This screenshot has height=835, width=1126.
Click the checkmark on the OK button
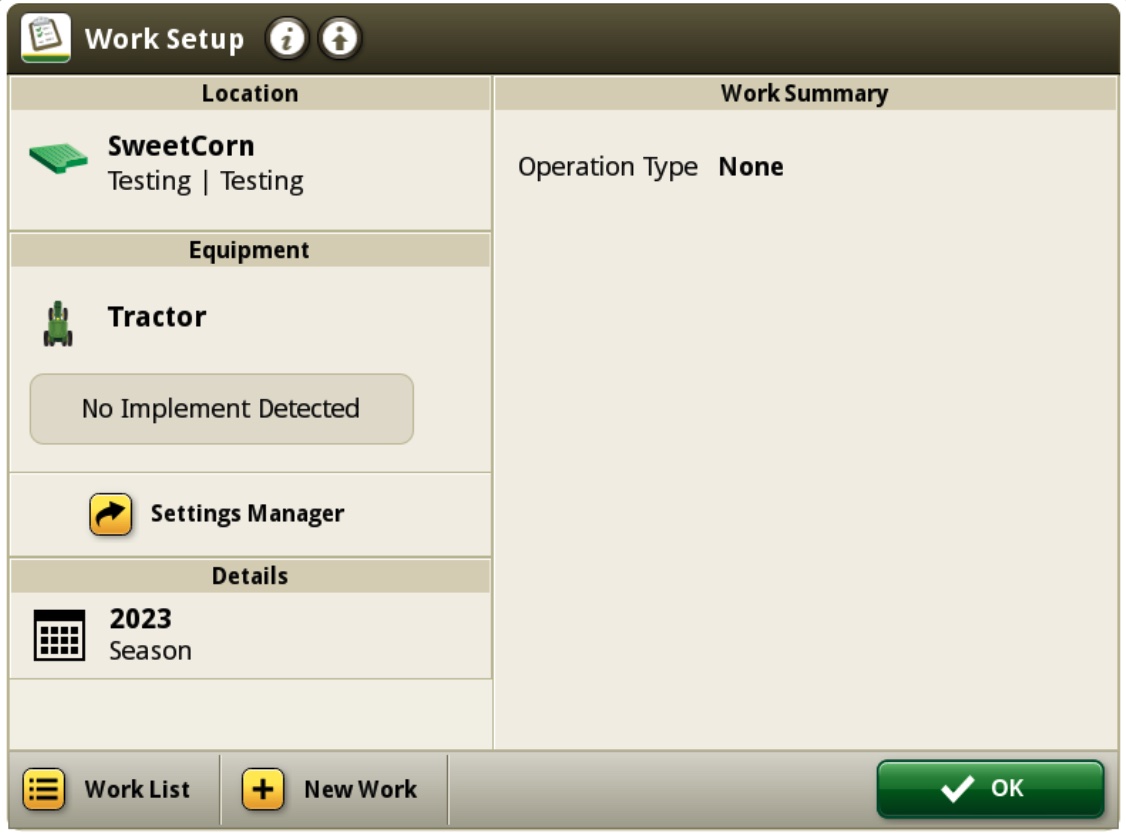coord(957,788)
